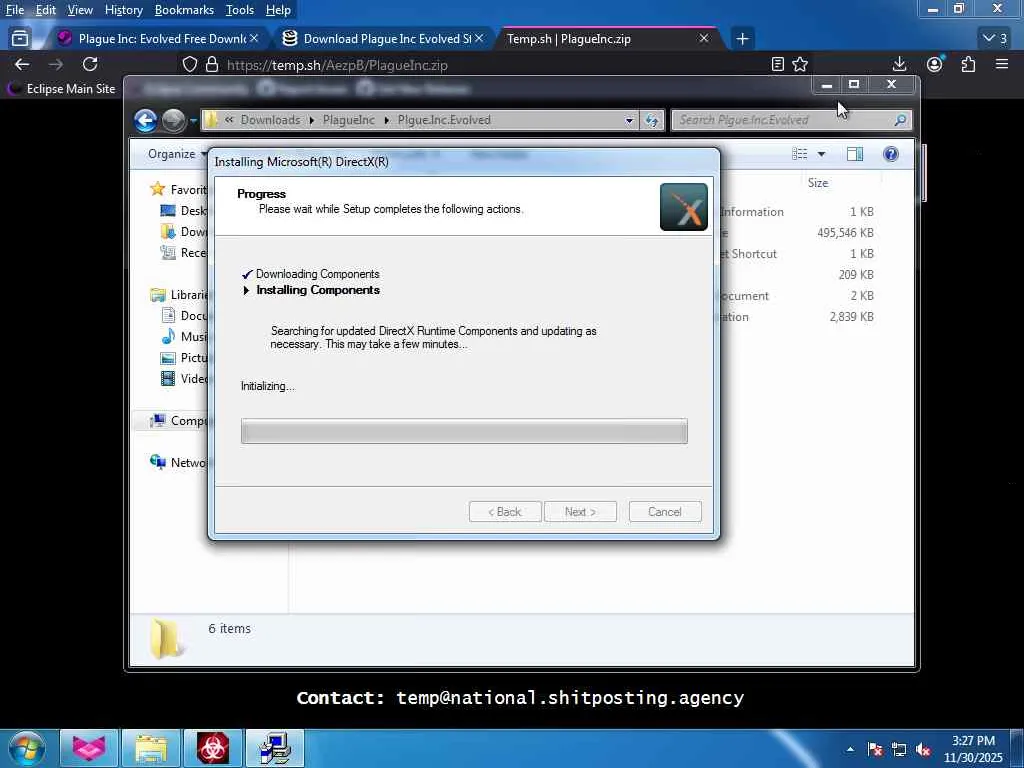Click Plgue.Inc.Evolved breadcrumb segment
This screenshot has height=768, width=1024.
point(444,120)
